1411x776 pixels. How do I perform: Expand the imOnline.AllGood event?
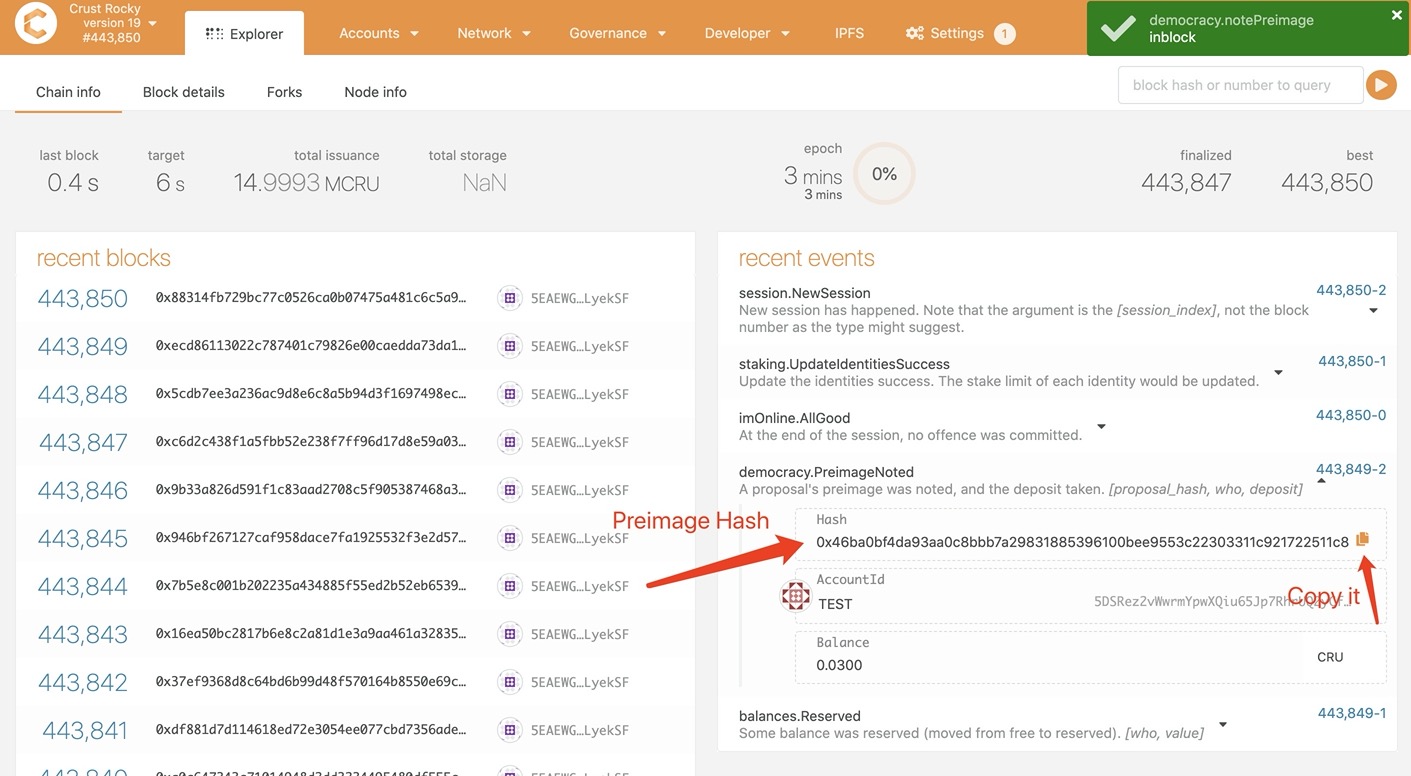click(1101, 426)
